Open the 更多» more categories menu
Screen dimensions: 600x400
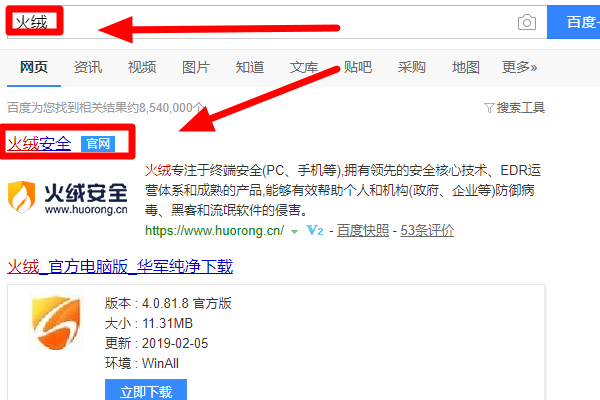pyautogui.click(x=519, y=67)
